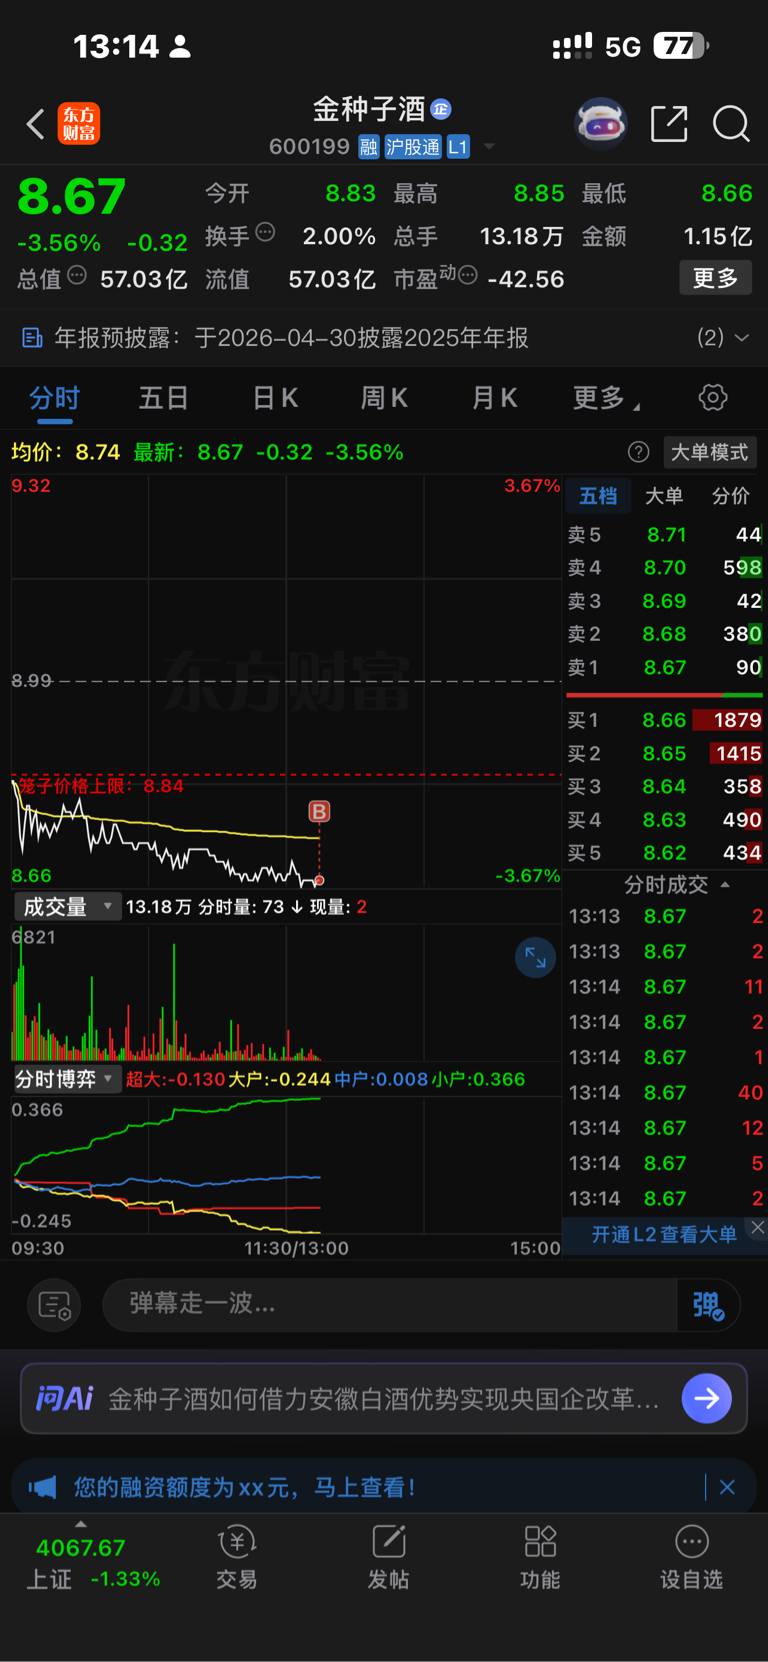Tap the info icon beside 换手

265,232
